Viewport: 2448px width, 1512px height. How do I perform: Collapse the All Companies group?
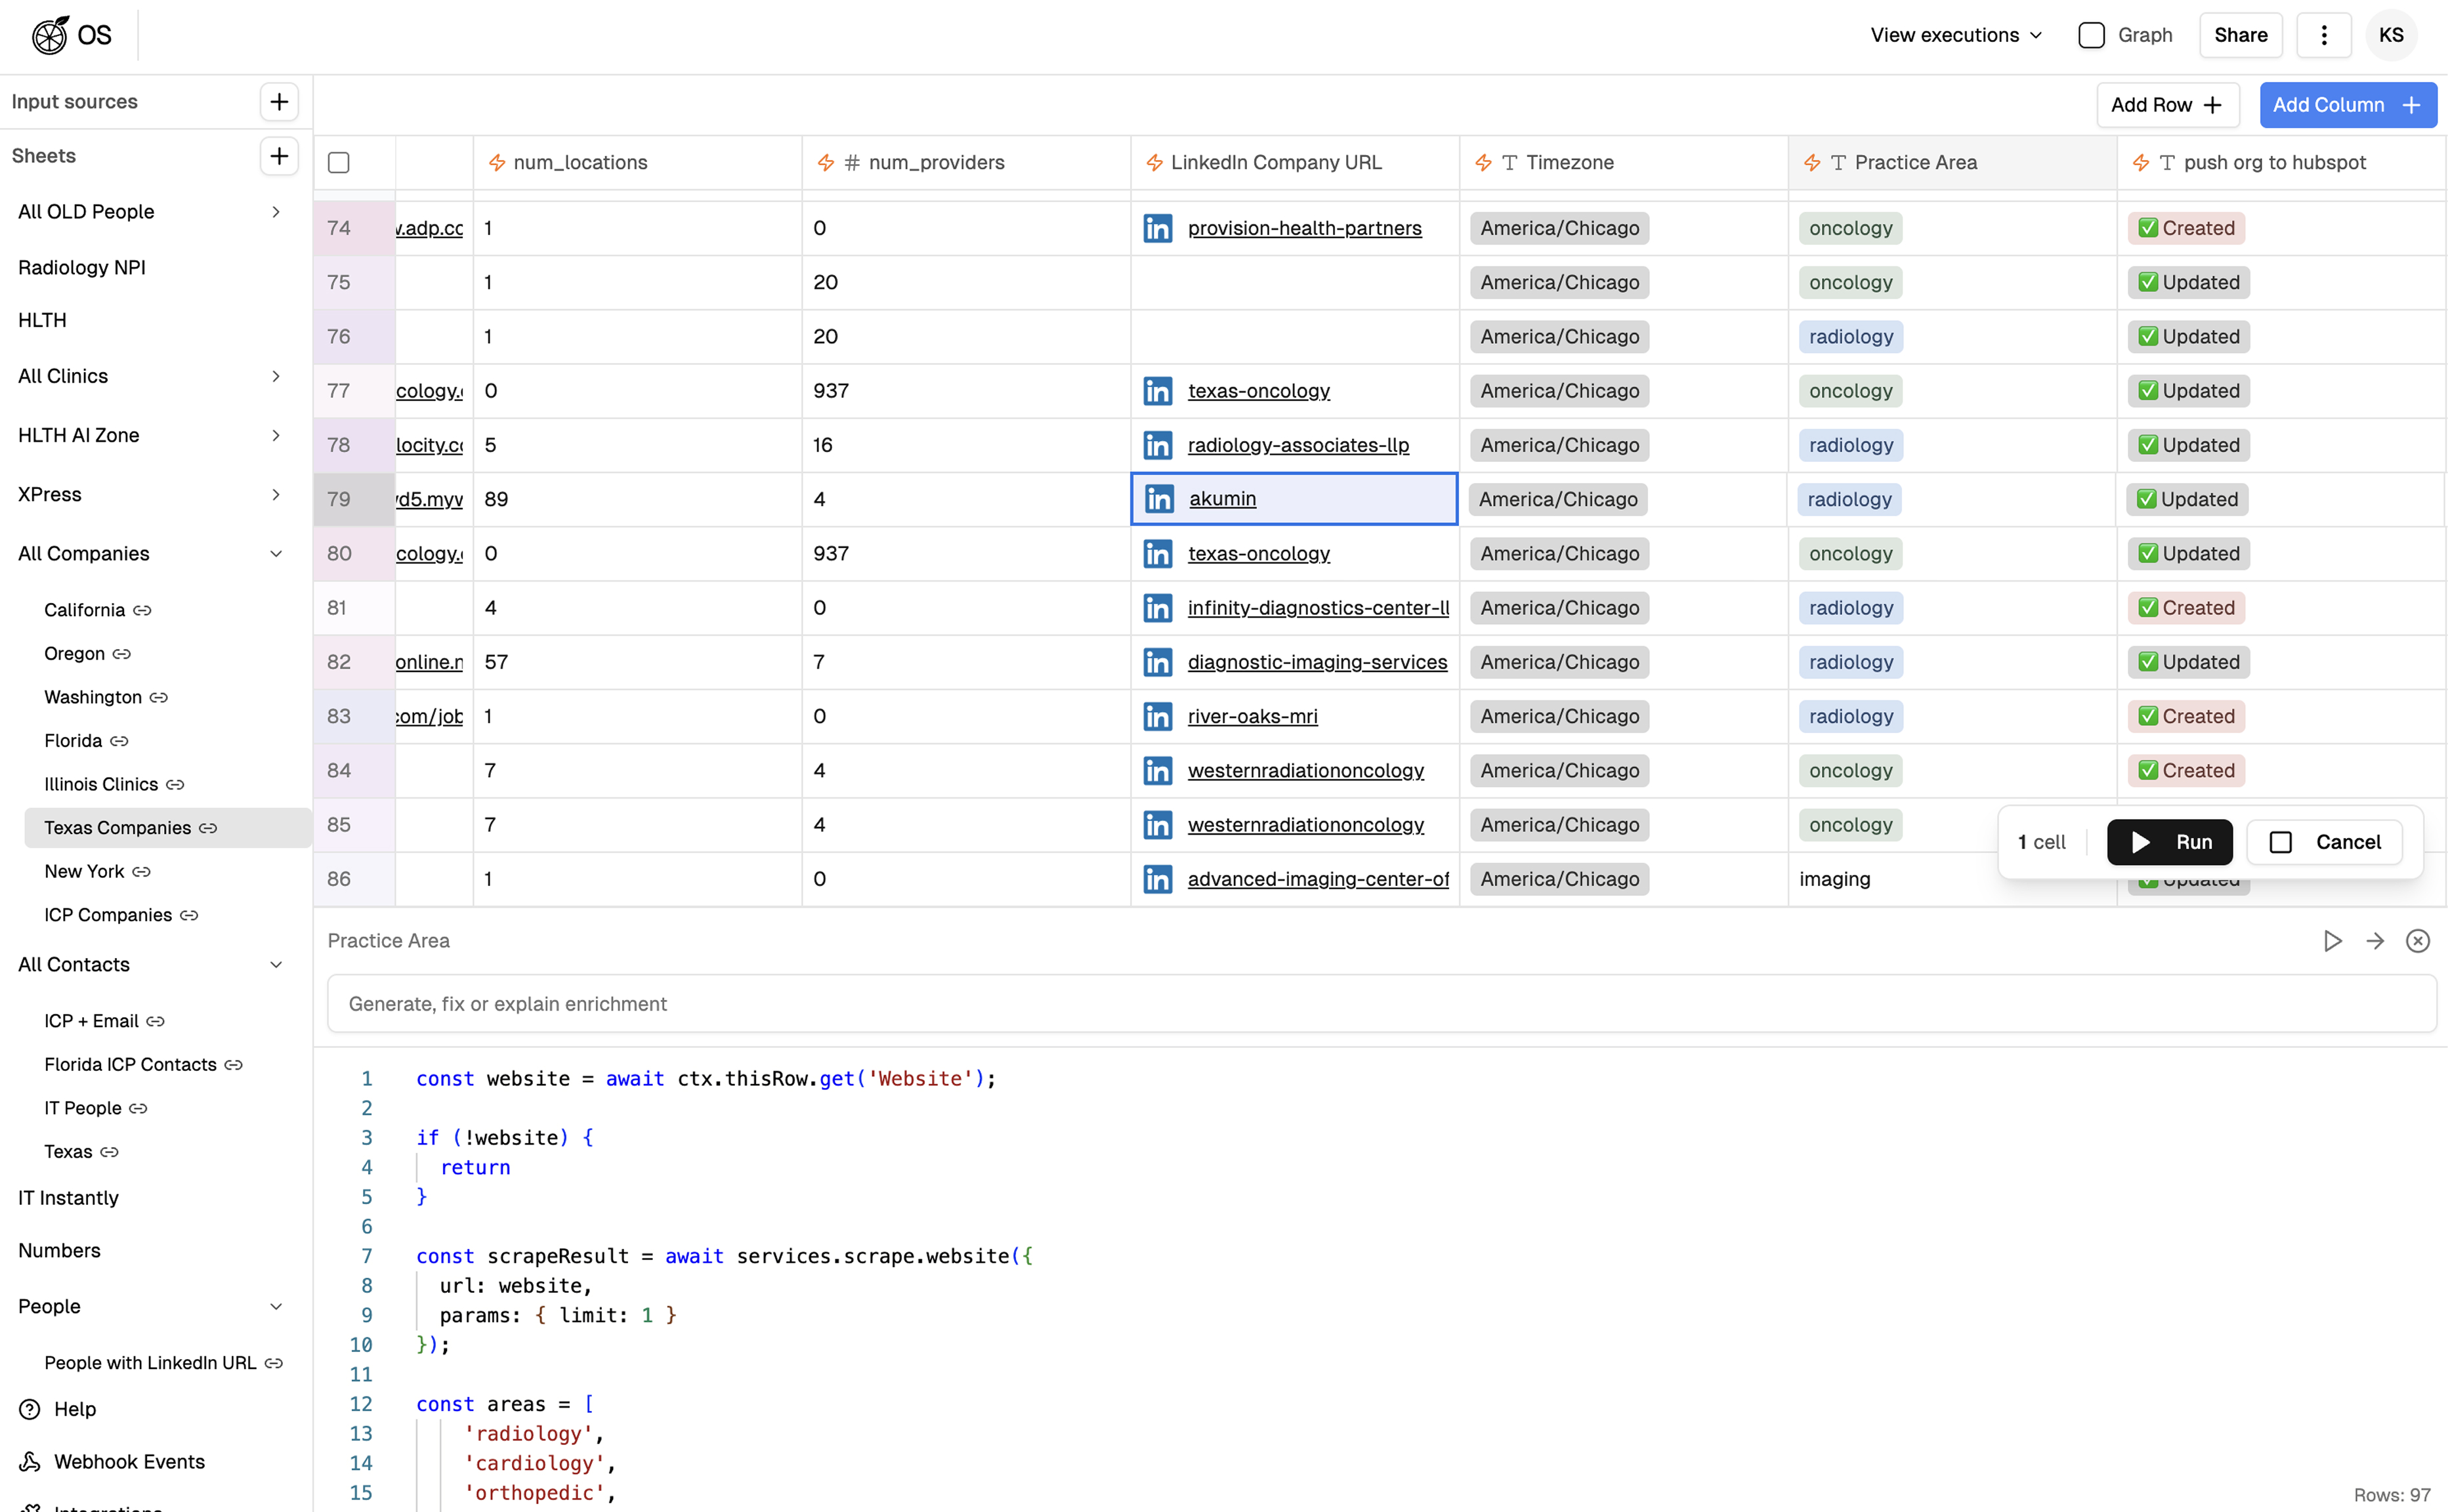276,554
